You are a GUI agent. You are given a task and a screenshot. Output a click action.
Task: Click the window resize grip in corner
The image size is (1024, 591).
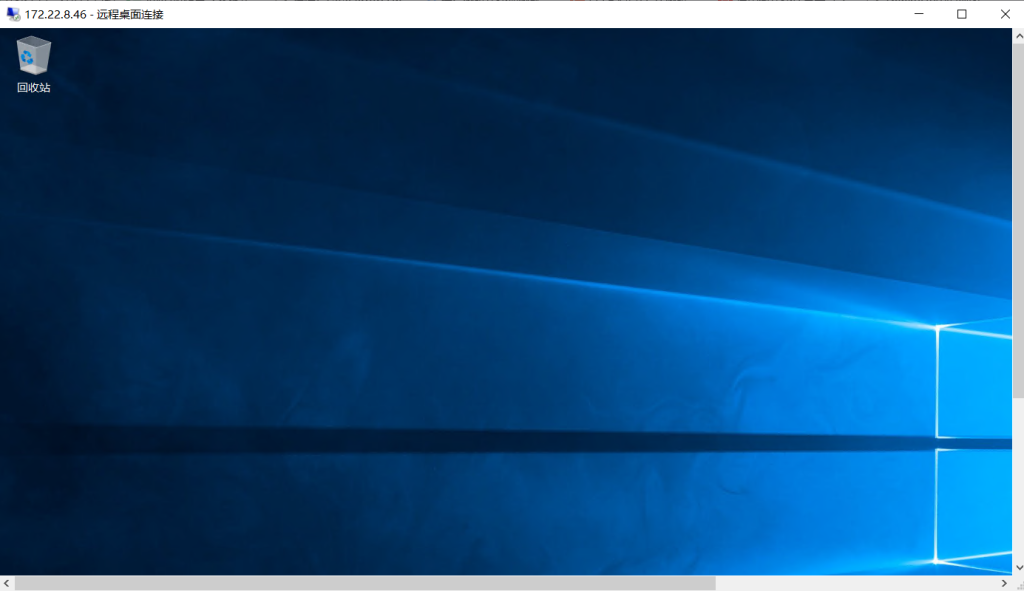pyautogui.click(x=1018, y=583)
